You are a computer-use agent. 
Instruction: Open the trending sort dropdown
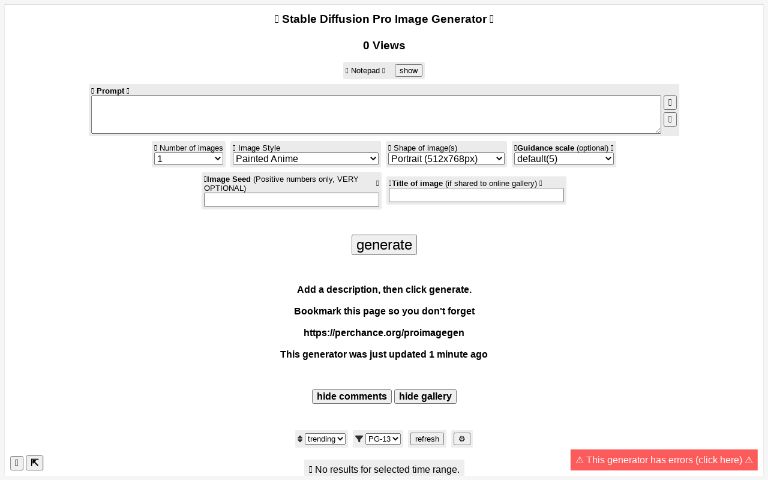tap(325, 438)
